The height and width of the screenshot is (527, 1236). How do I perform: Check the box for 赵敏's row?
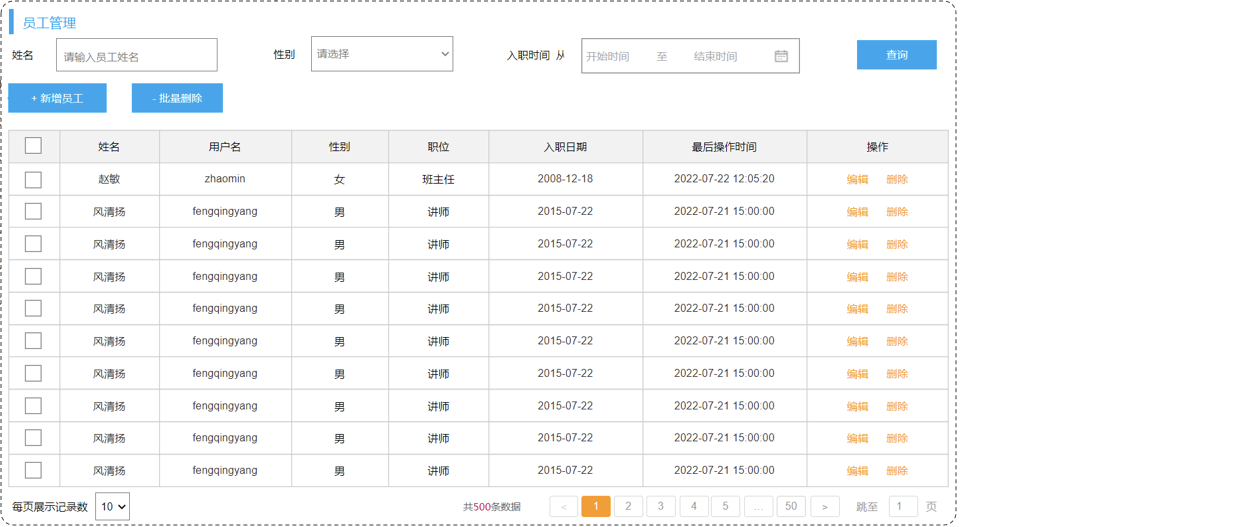pos(33,180)
